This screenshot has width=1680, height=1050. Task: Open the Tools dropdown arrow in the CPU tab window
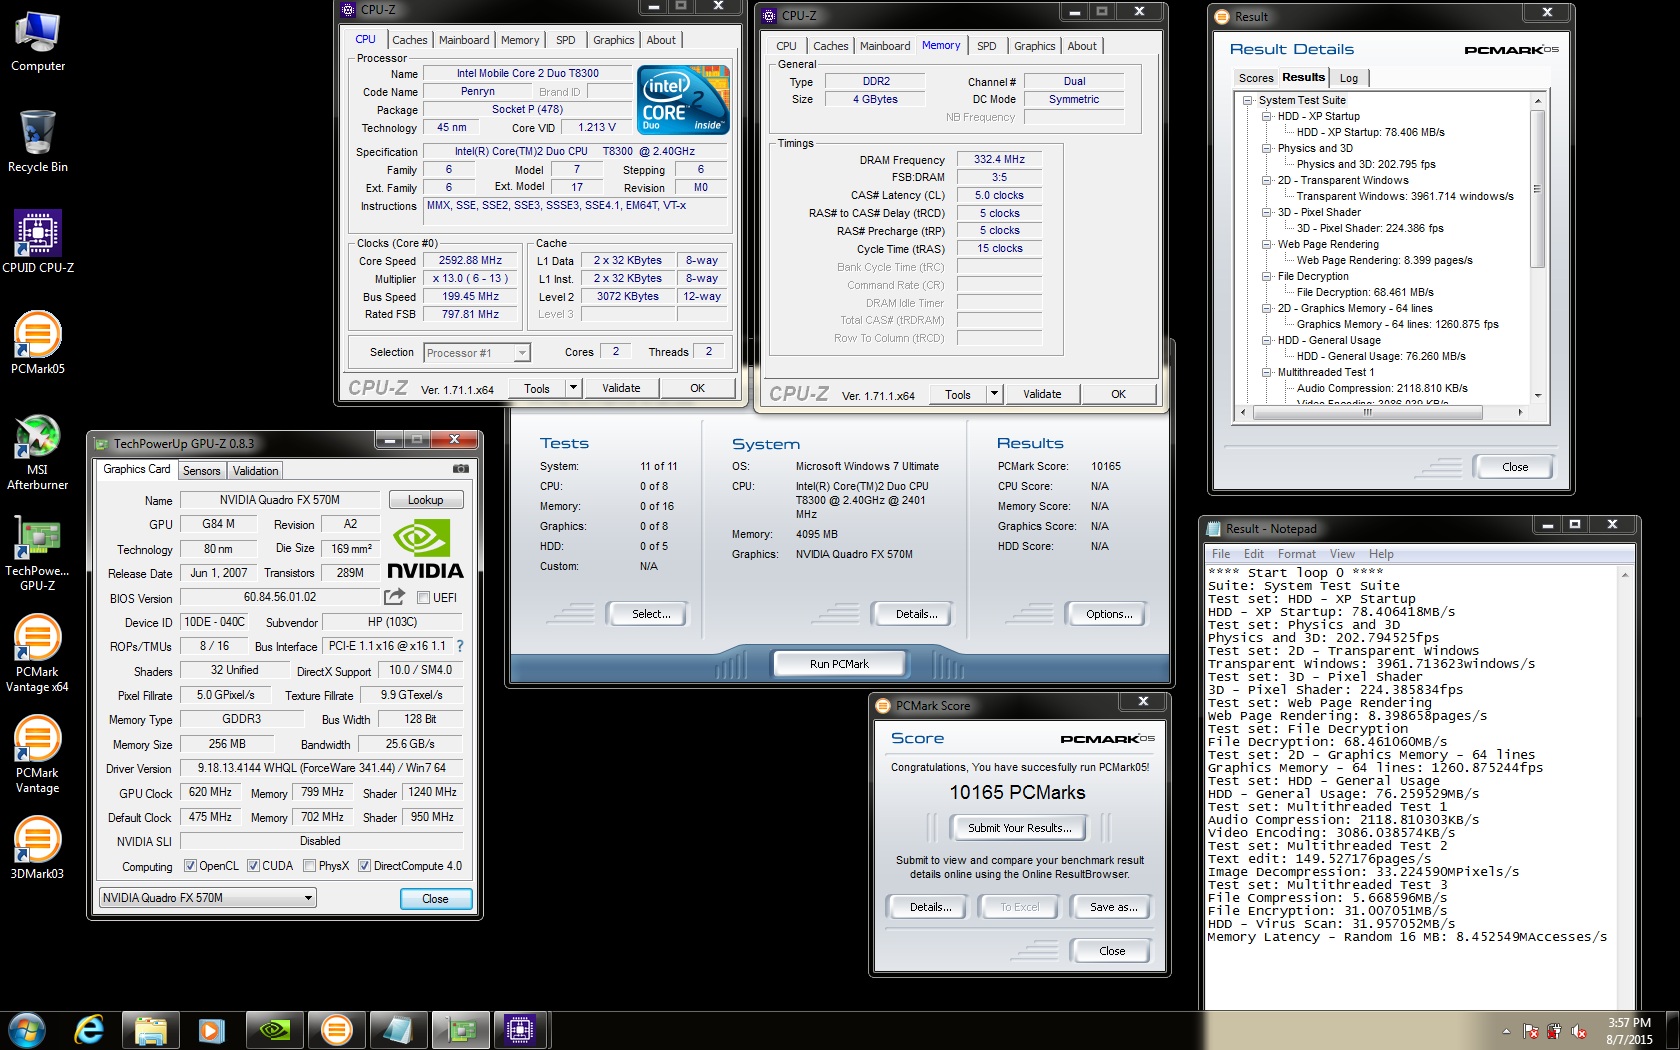point(573,388)
